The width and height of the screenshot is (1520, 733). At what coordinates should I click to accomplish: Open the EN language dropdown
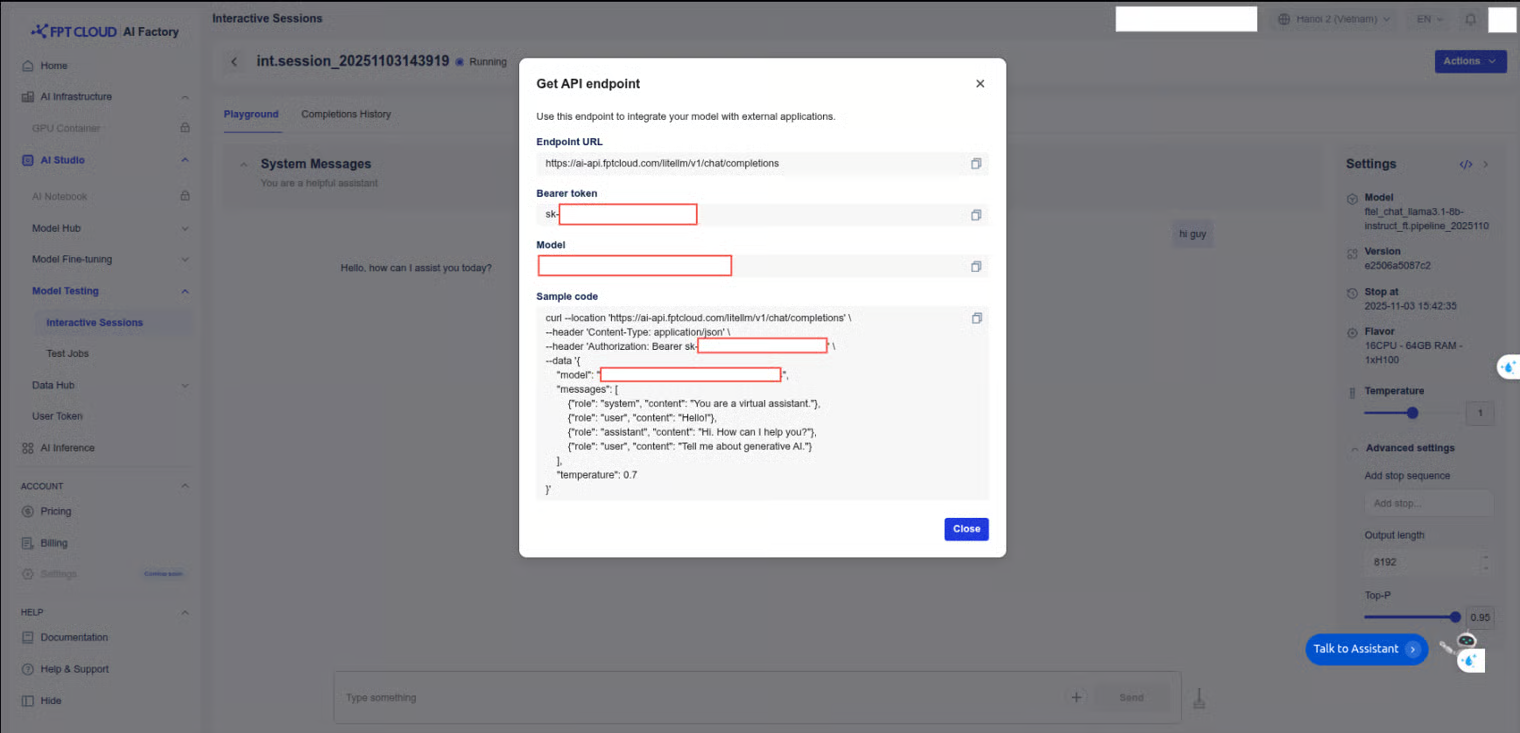pyautogui.click(x=1430, y=19)
